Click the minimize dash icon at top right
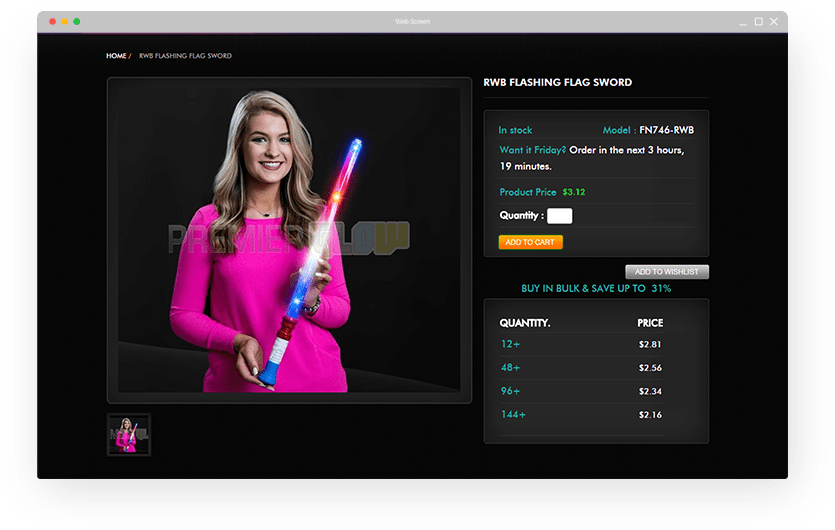 tap(743, 21)
